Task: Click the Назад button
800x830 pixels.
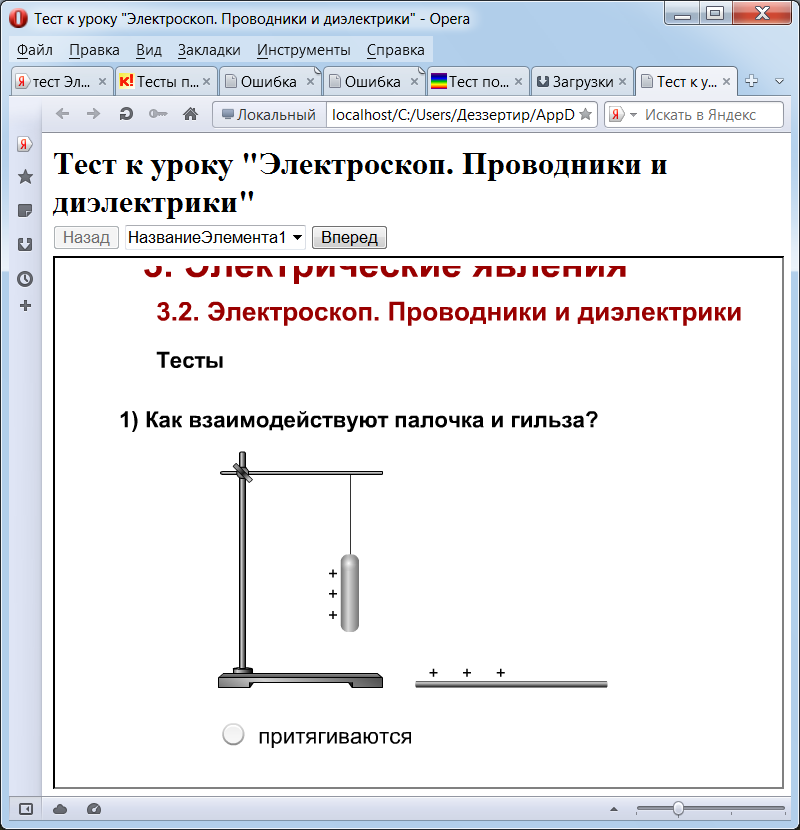Action: pos(86,237)
